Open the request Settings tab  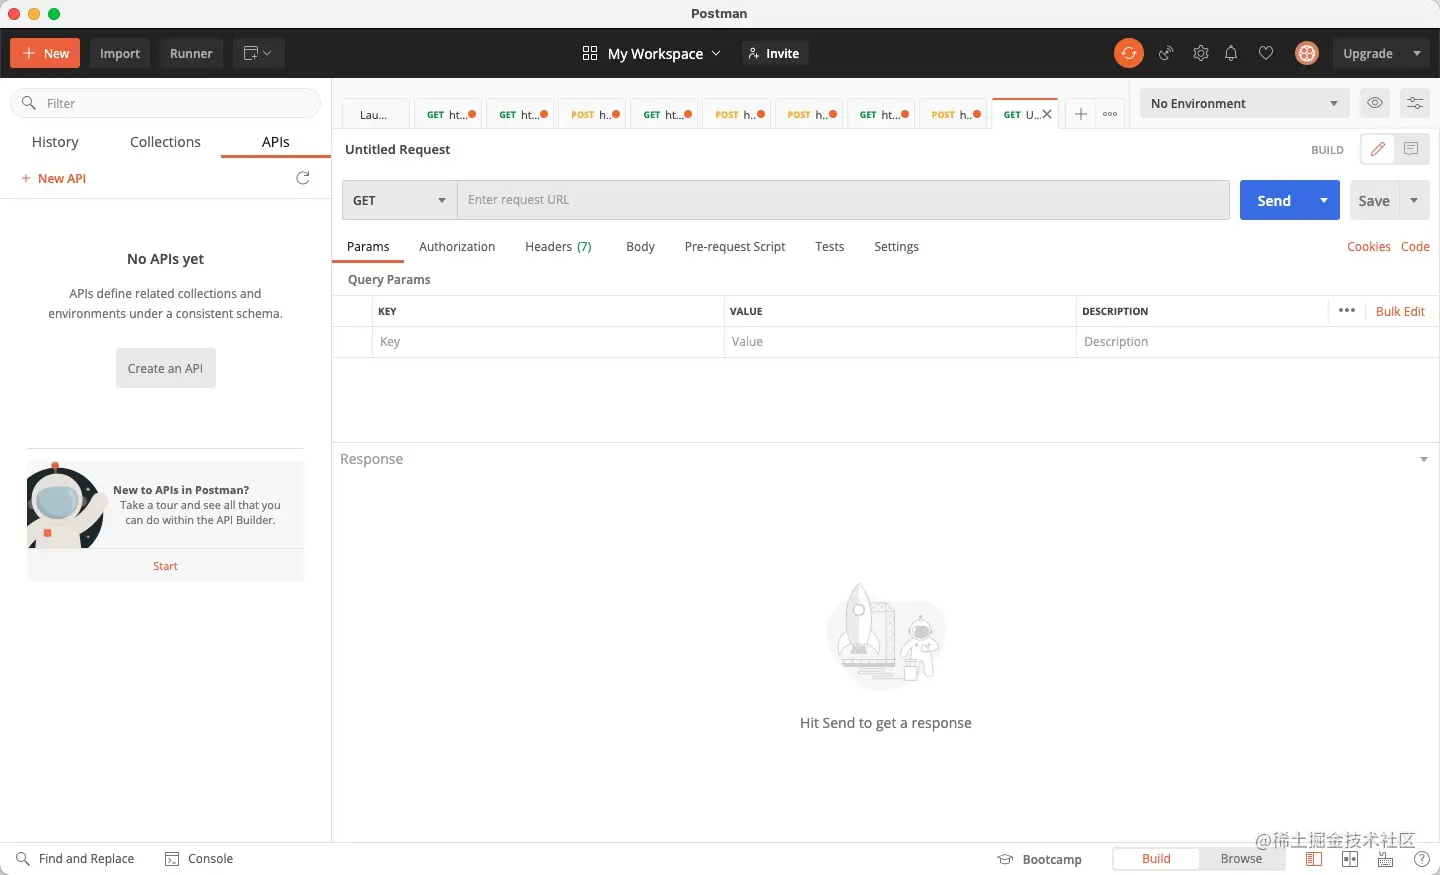pos(896,247)
